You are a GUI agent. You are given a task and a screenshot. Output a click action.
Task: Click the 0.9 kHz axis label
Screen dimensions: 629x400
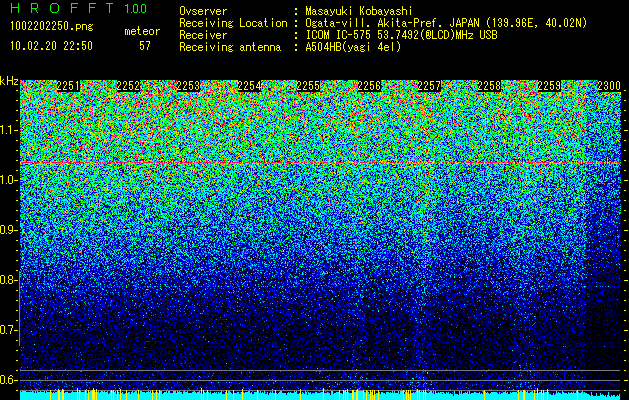point(9,230)
